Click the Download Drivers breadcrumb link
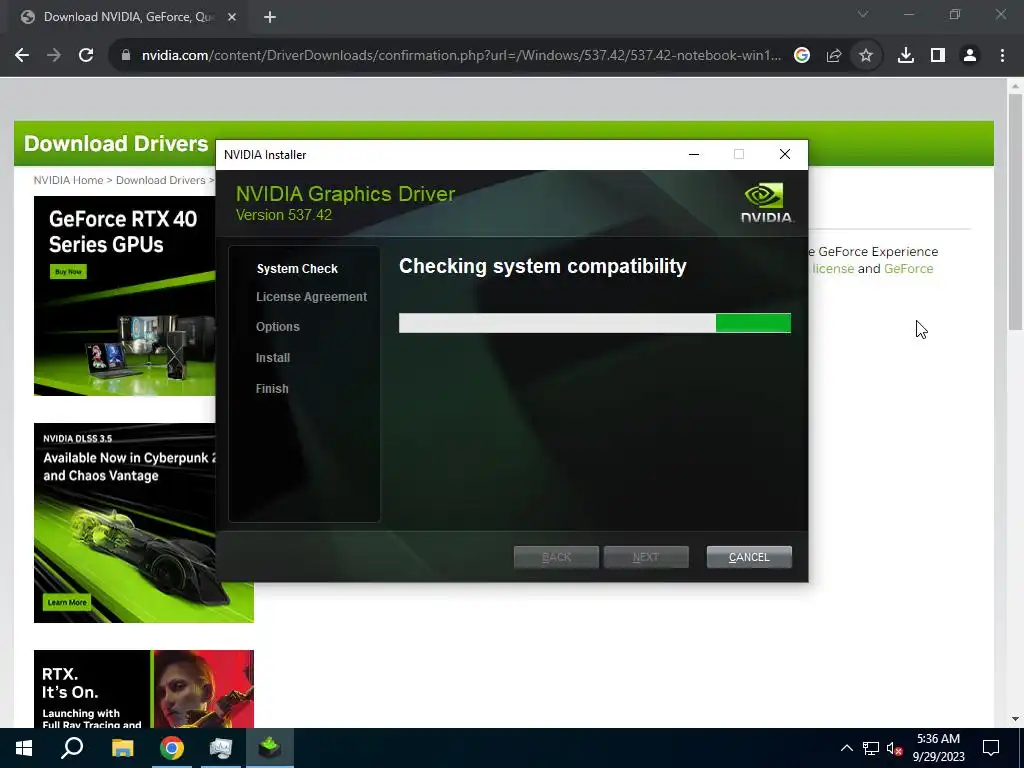 click(161, 180)
